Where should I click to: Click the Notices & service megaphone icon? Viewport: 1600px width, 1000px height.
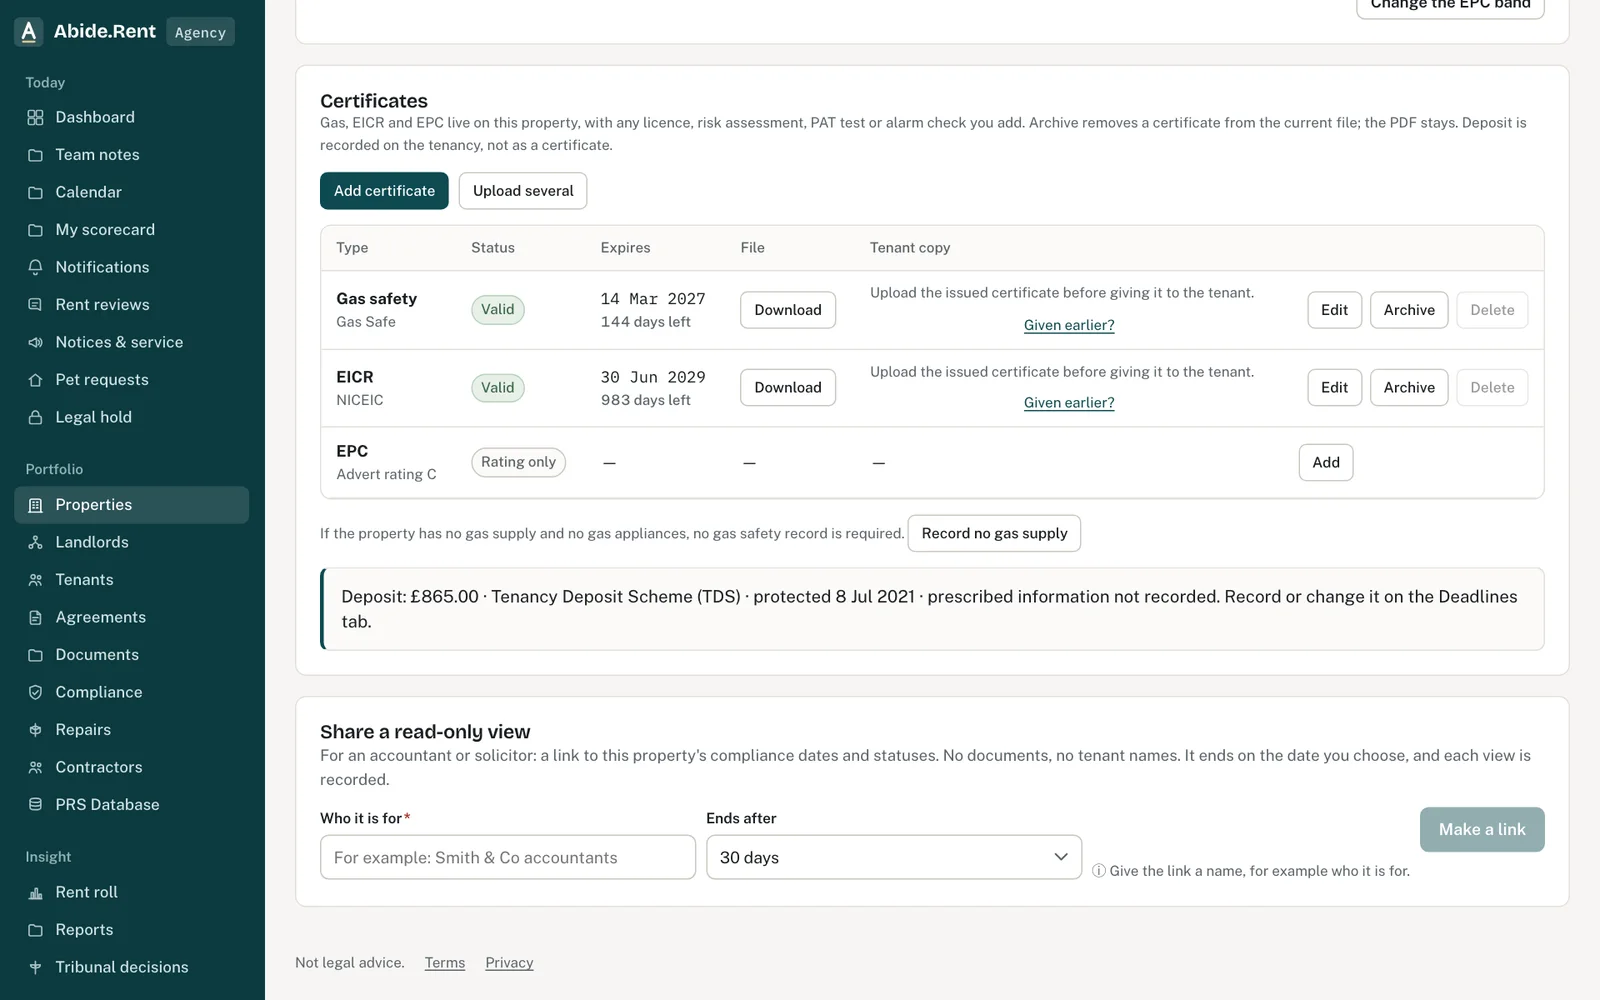(x=35, y=342)
